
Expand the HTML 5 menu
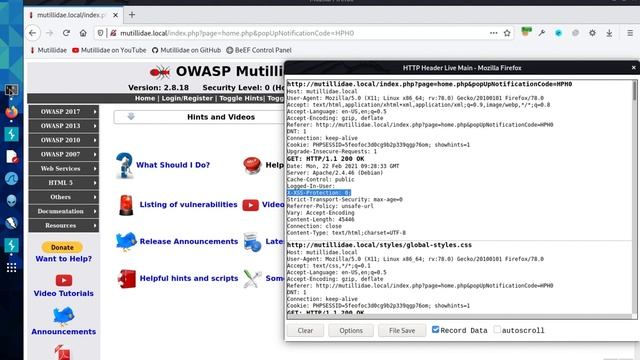64,183
